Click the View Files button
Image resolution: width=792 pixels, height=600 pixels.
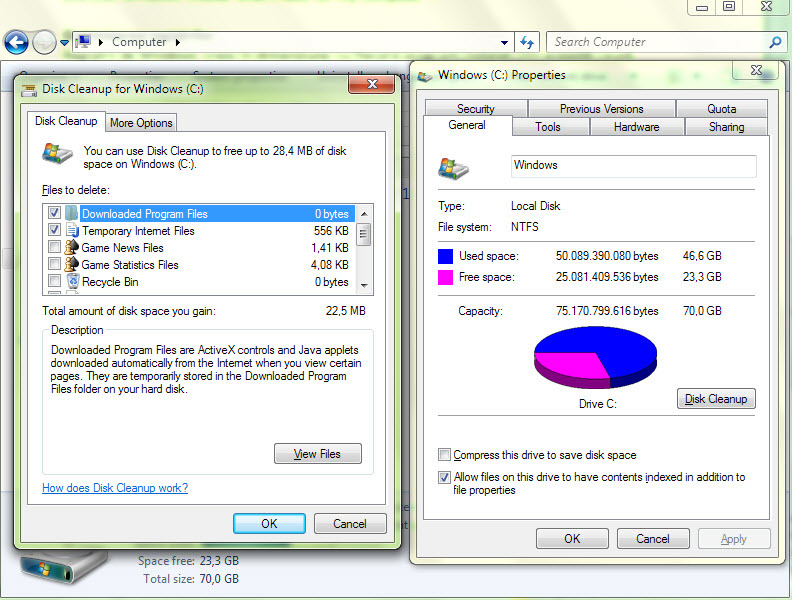[x=318, y=454]
